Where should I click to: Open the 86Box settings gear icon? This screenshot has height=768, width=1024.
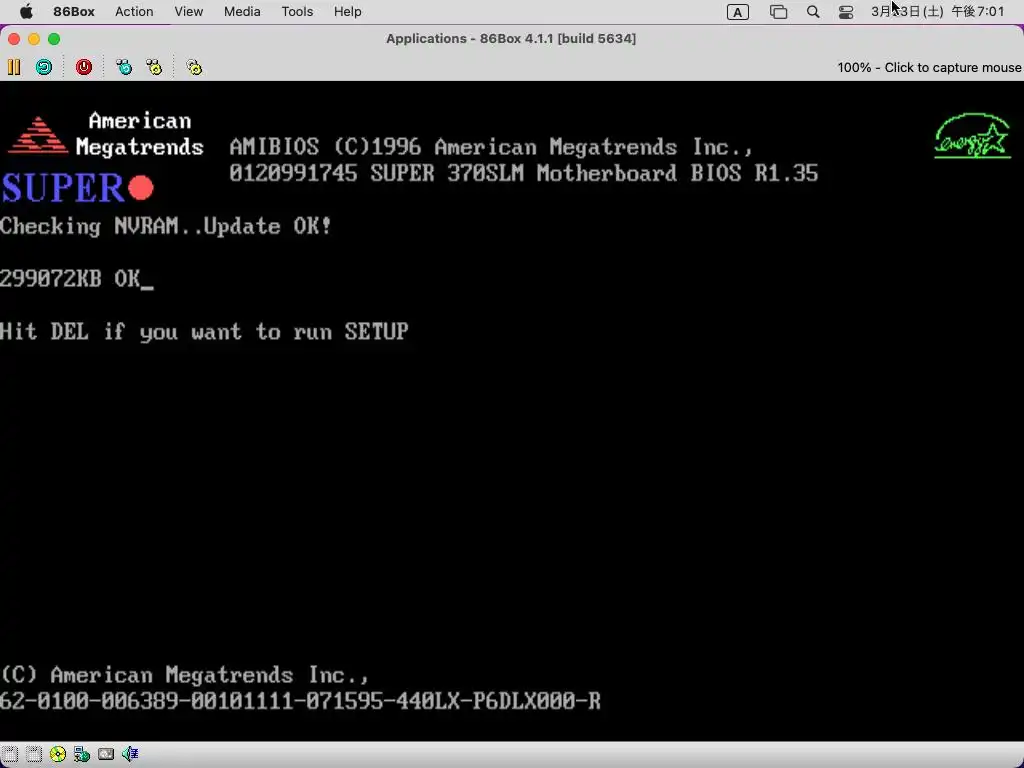(x=194, y=67)
